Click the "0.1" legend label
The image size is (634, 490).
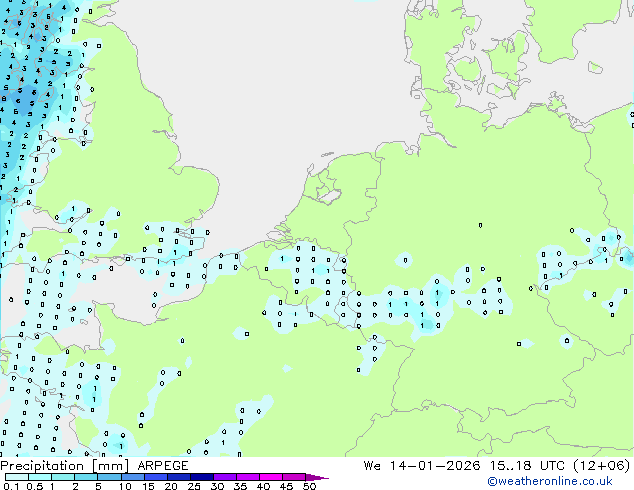(11, 486)
